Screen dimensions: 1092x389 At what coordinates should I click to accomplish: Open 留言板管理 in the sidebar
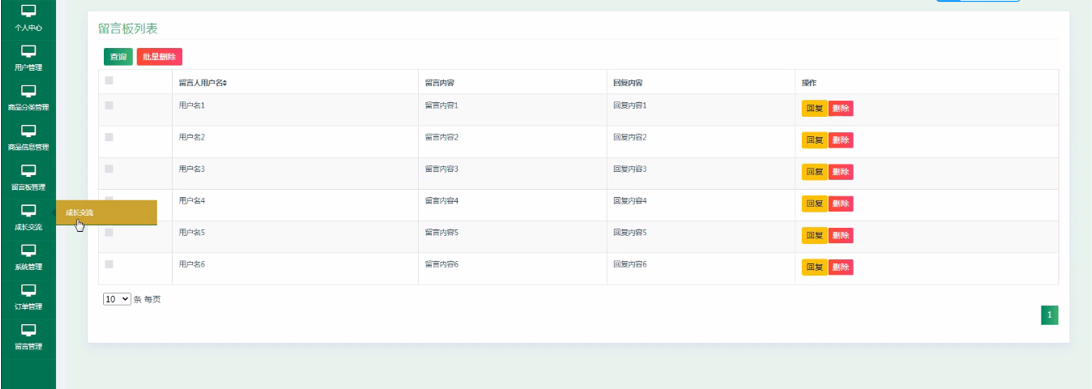tap(29, 177)
